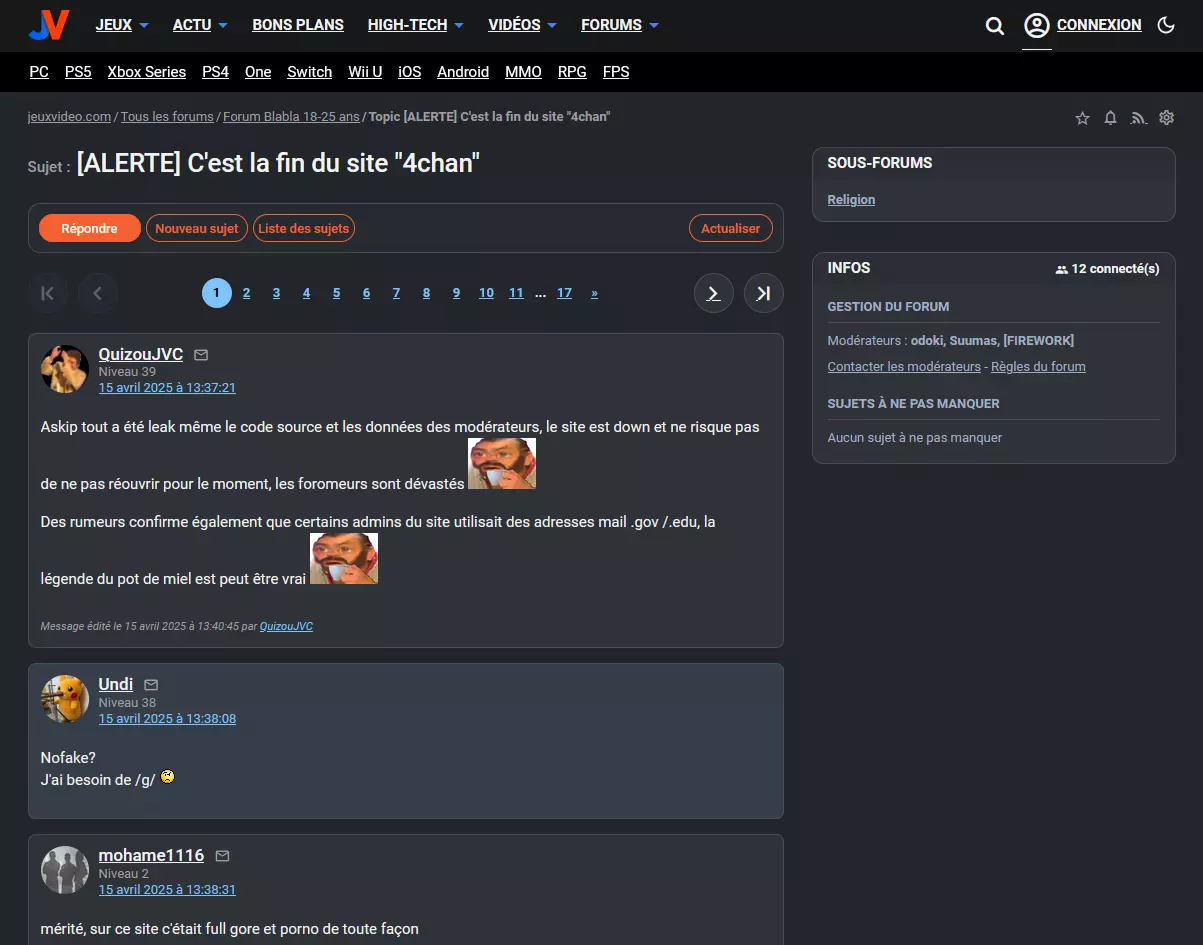Go to page 17 of topic

coord(564,293)
